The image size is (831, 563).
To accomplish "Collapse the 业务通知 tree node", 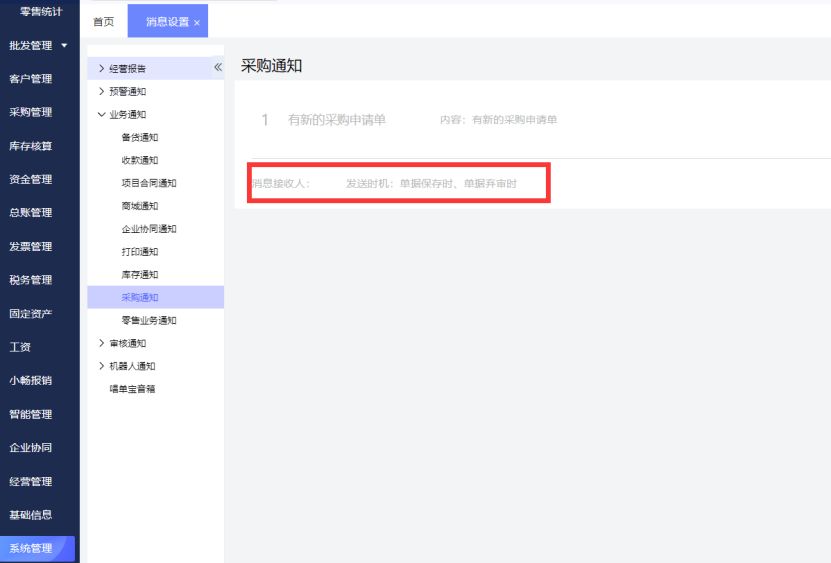I will tap(101, 114).
